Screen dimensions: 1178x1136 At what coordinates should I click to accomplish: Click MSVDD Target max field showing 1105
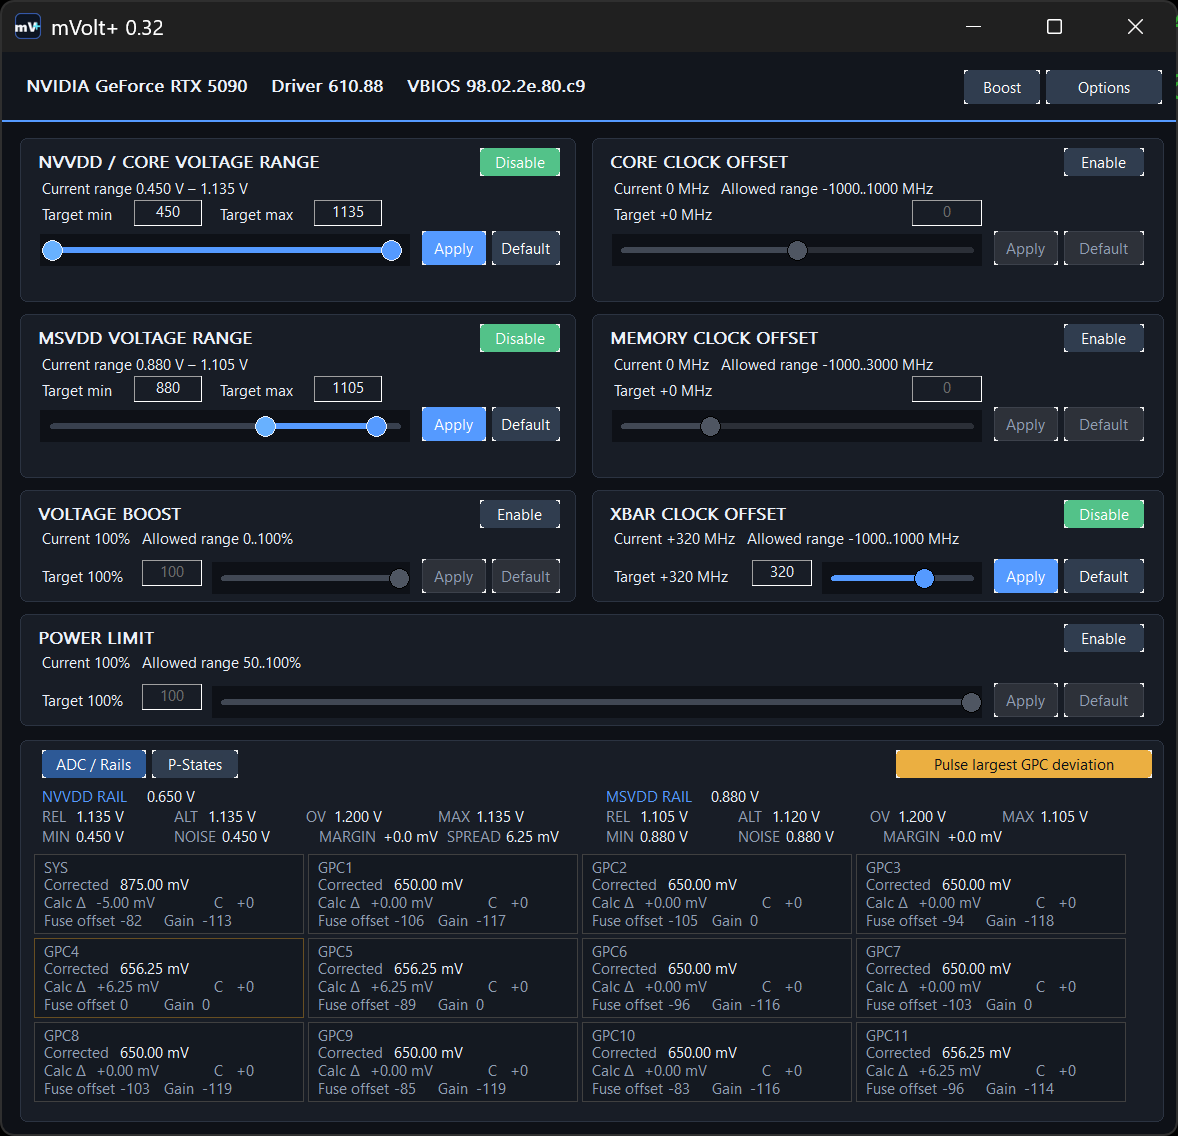(348, 388)
